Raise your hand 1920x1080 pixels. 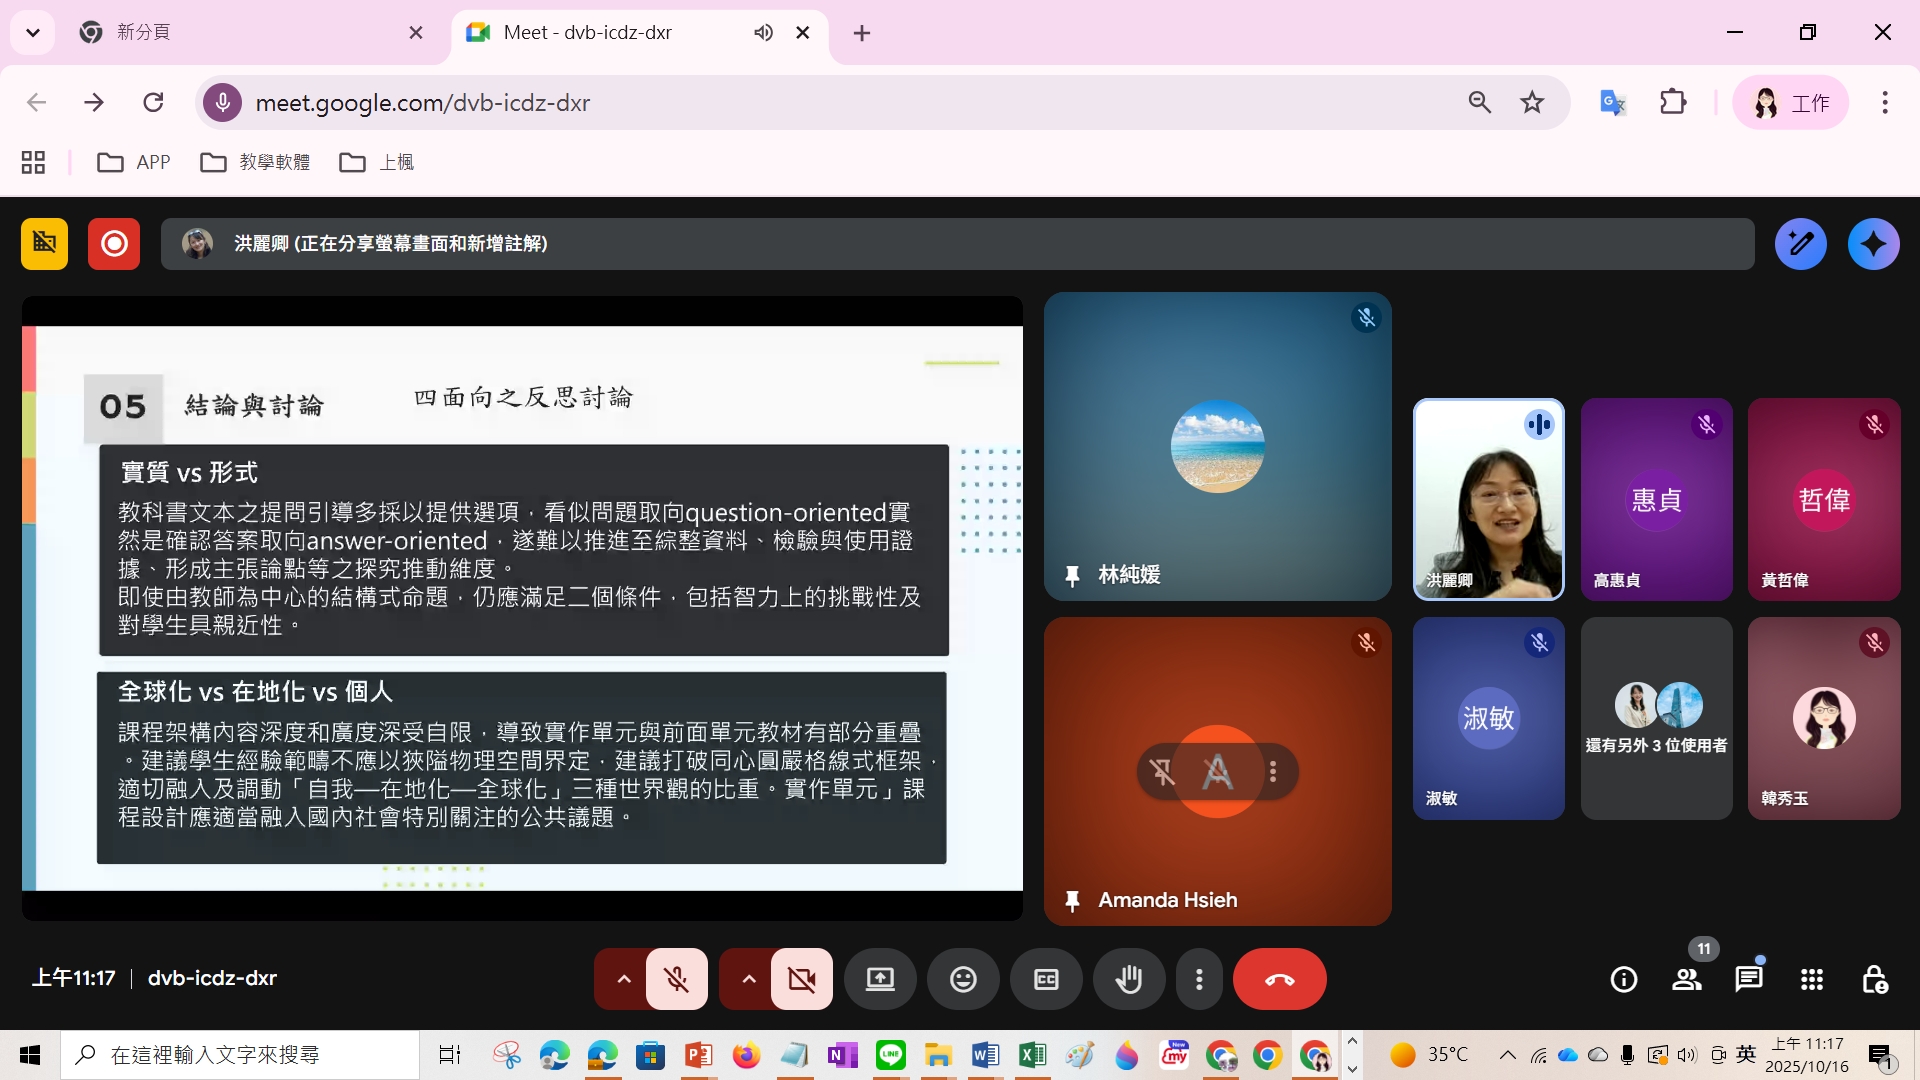1129,979
